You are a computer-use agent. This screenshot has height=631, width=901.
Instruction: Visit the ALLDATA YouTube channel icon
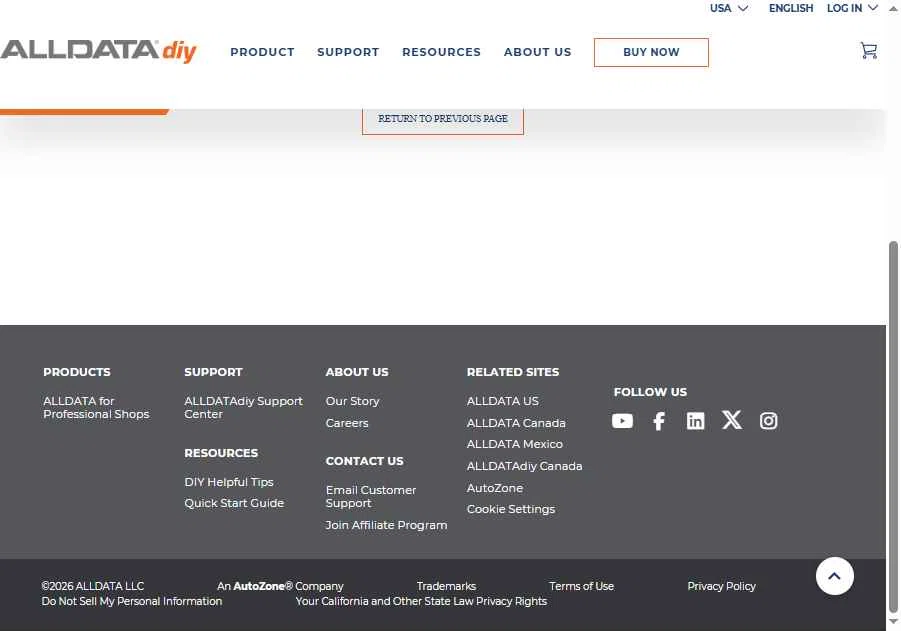[x=622, y=421]
